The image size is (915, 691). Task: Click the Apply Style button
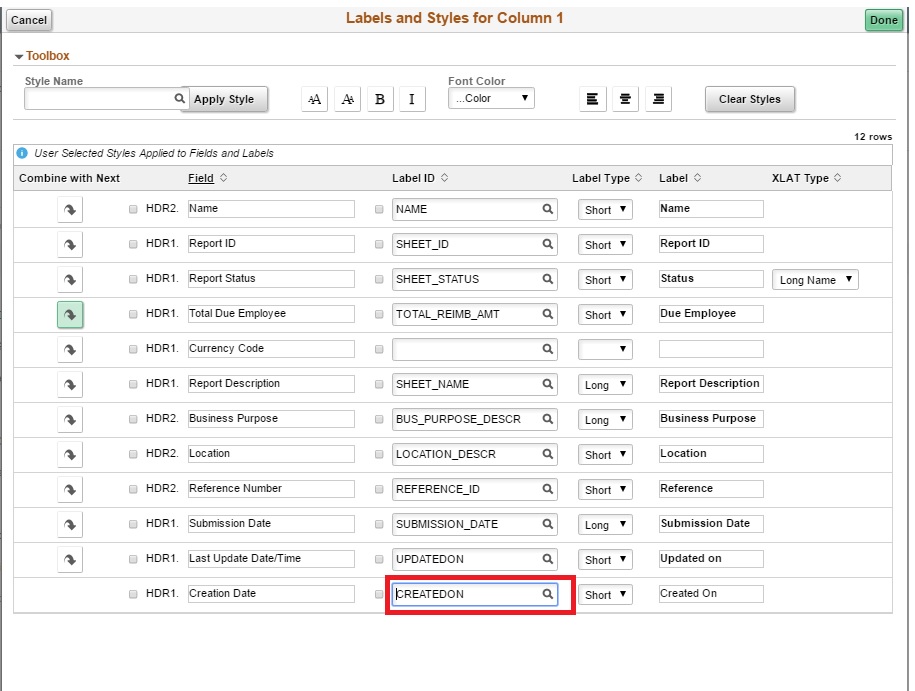pyautogui.click(x=224, y=99)
